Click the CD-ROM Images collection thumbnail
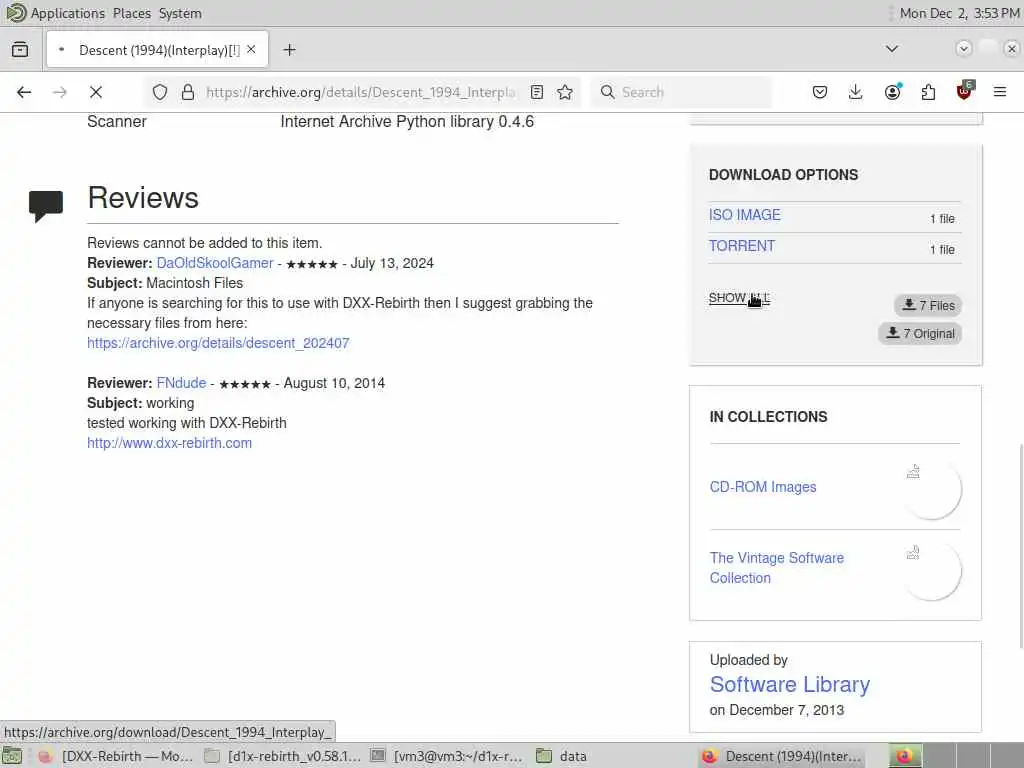The image size is (1024, 768). coord(933,488)
